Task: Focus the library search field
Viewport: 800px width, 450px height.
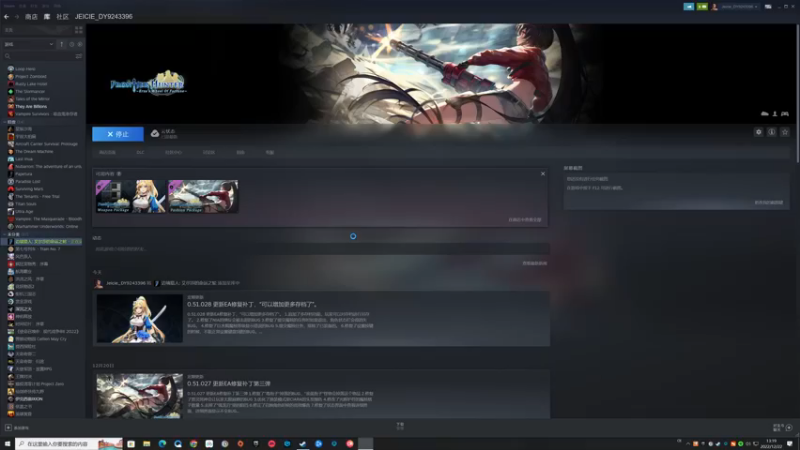Action: [38, 56]
